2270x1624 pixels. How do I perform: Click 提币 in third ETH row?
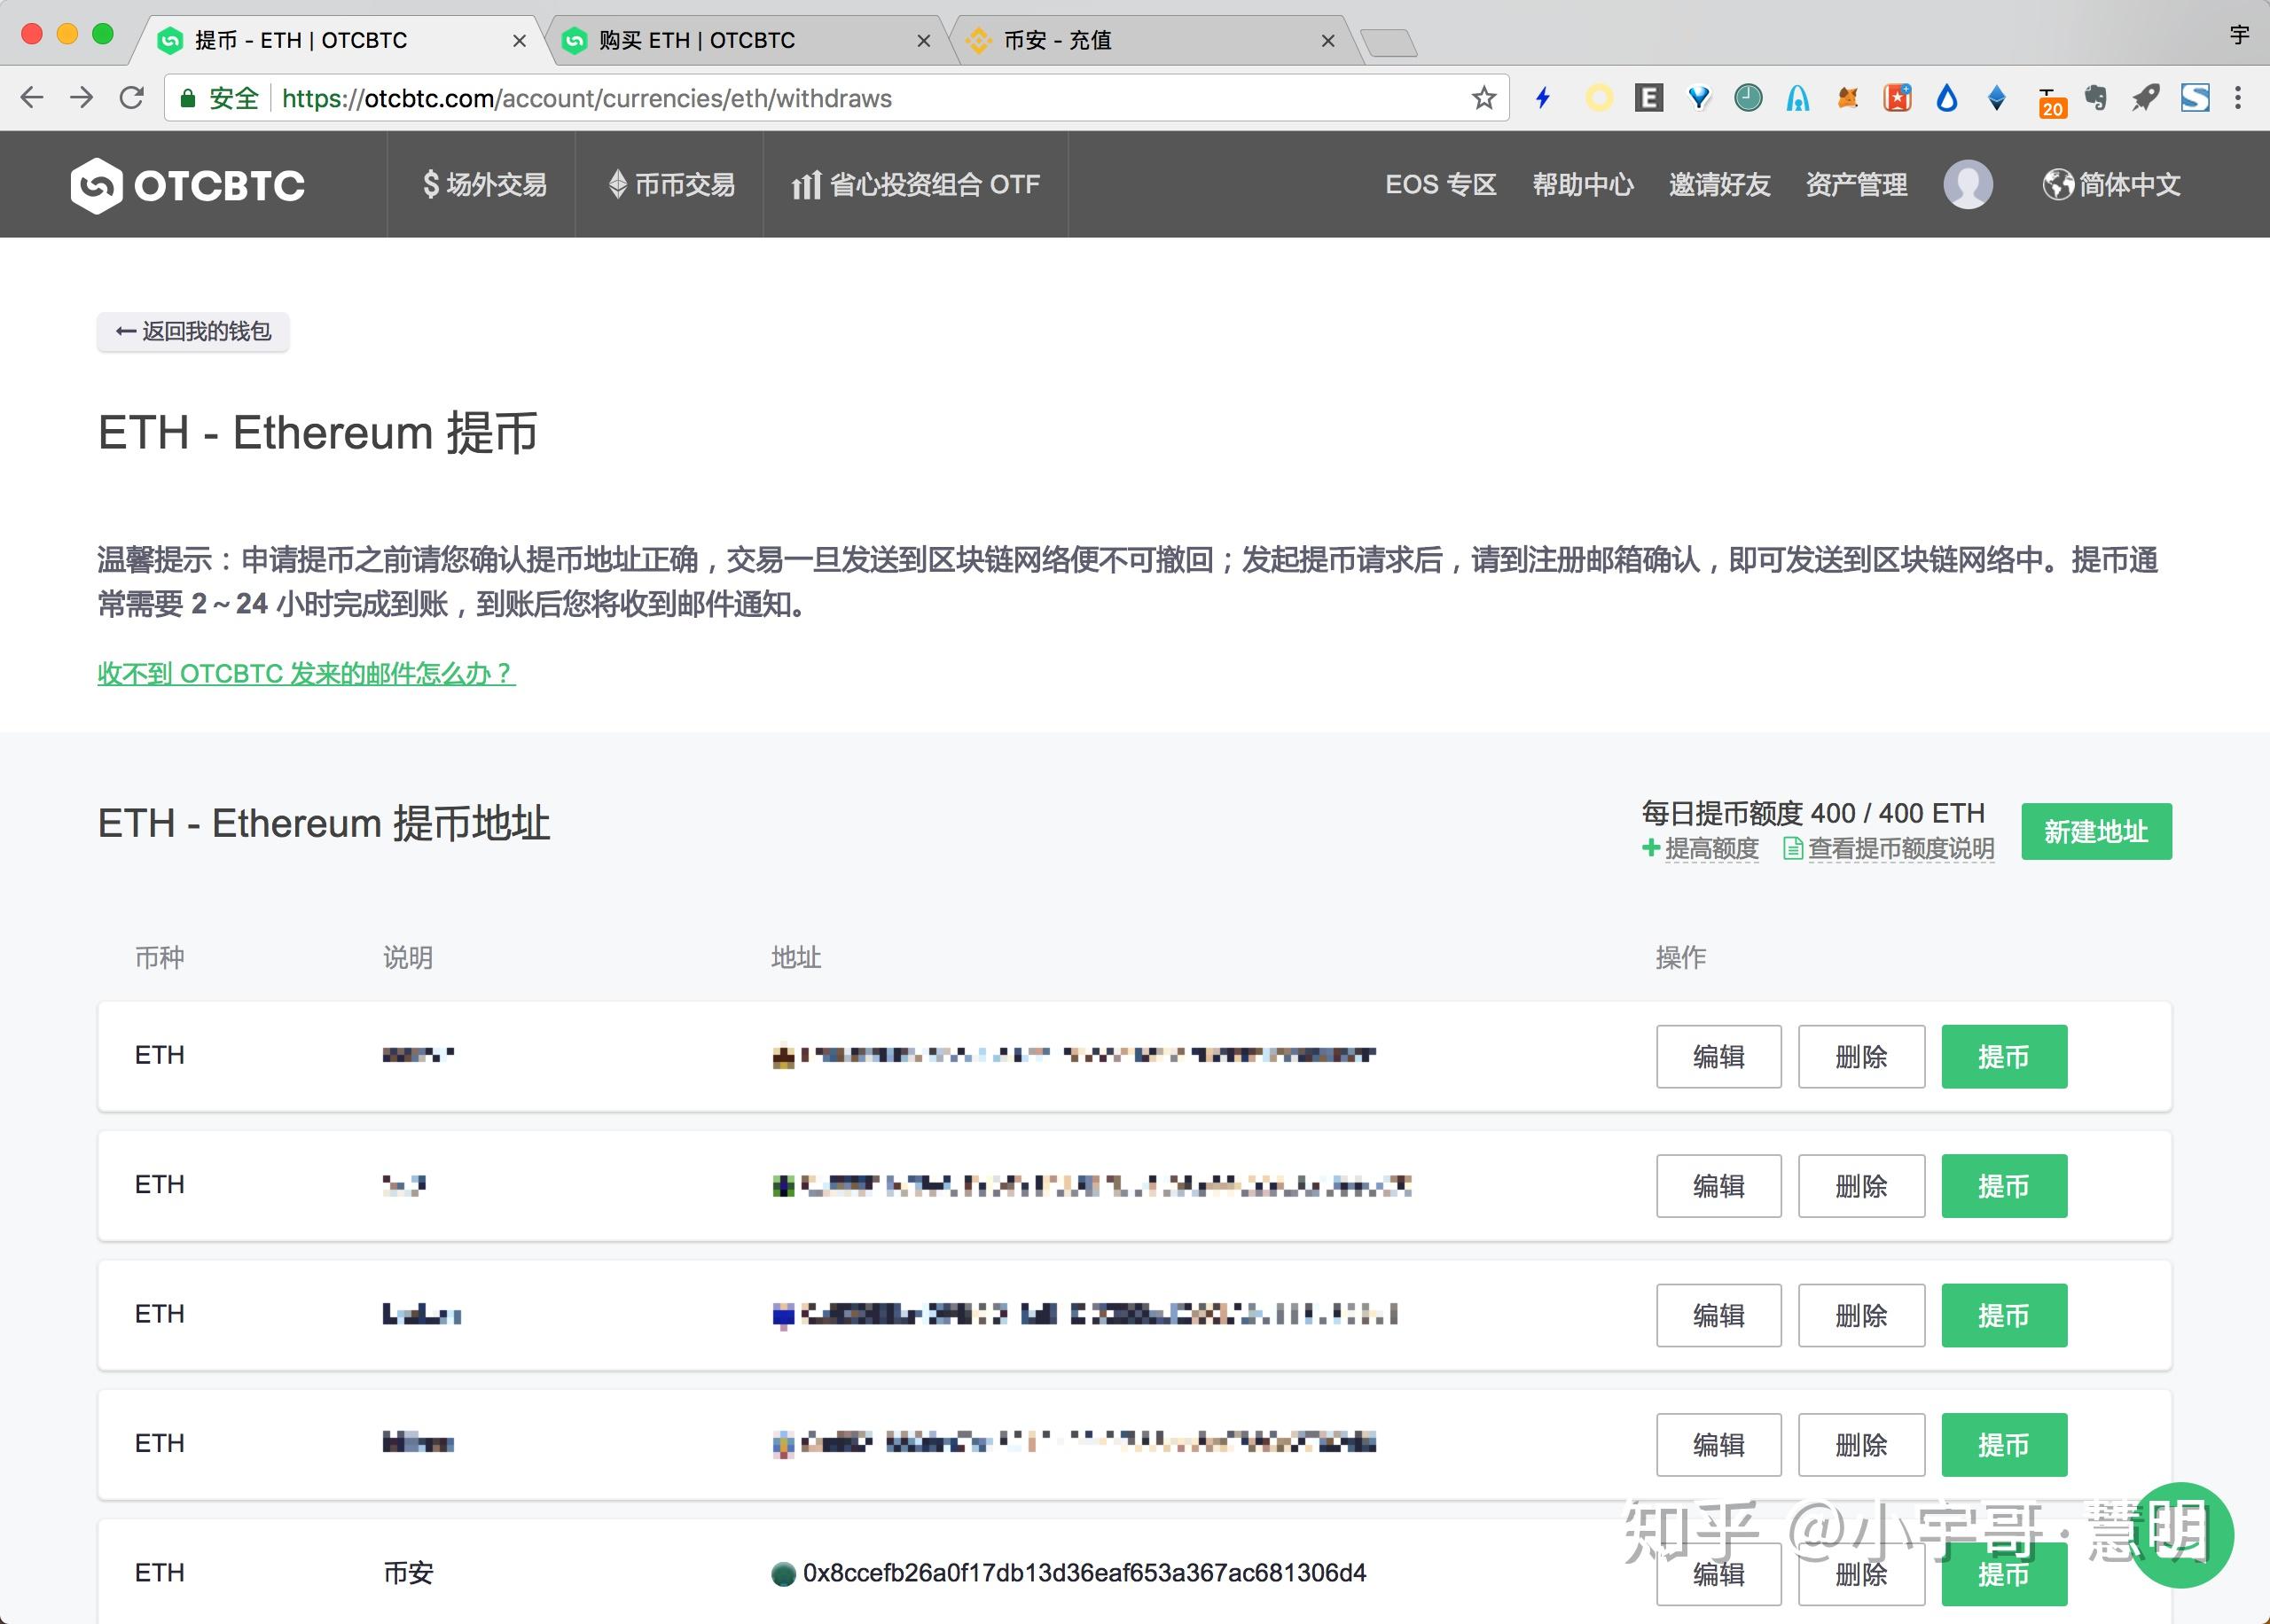pyautogui.click(x=2004, y=1315)
